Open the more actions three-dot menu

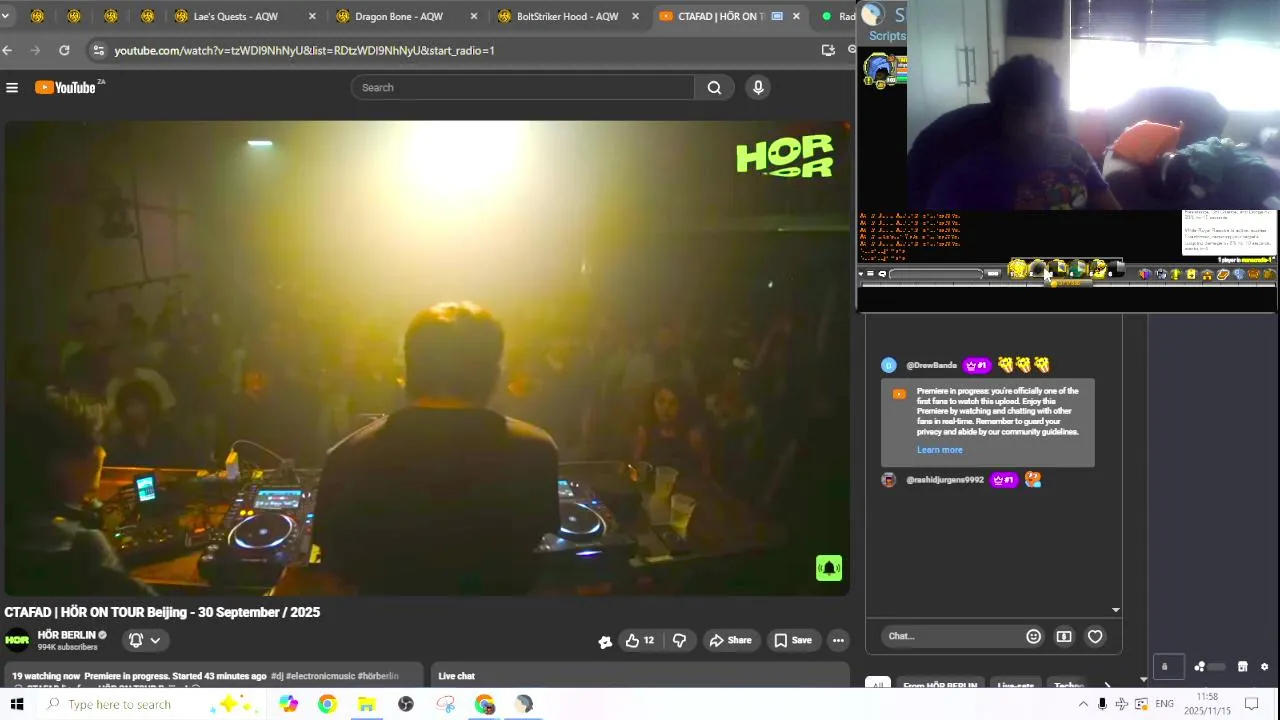(838, 640)
